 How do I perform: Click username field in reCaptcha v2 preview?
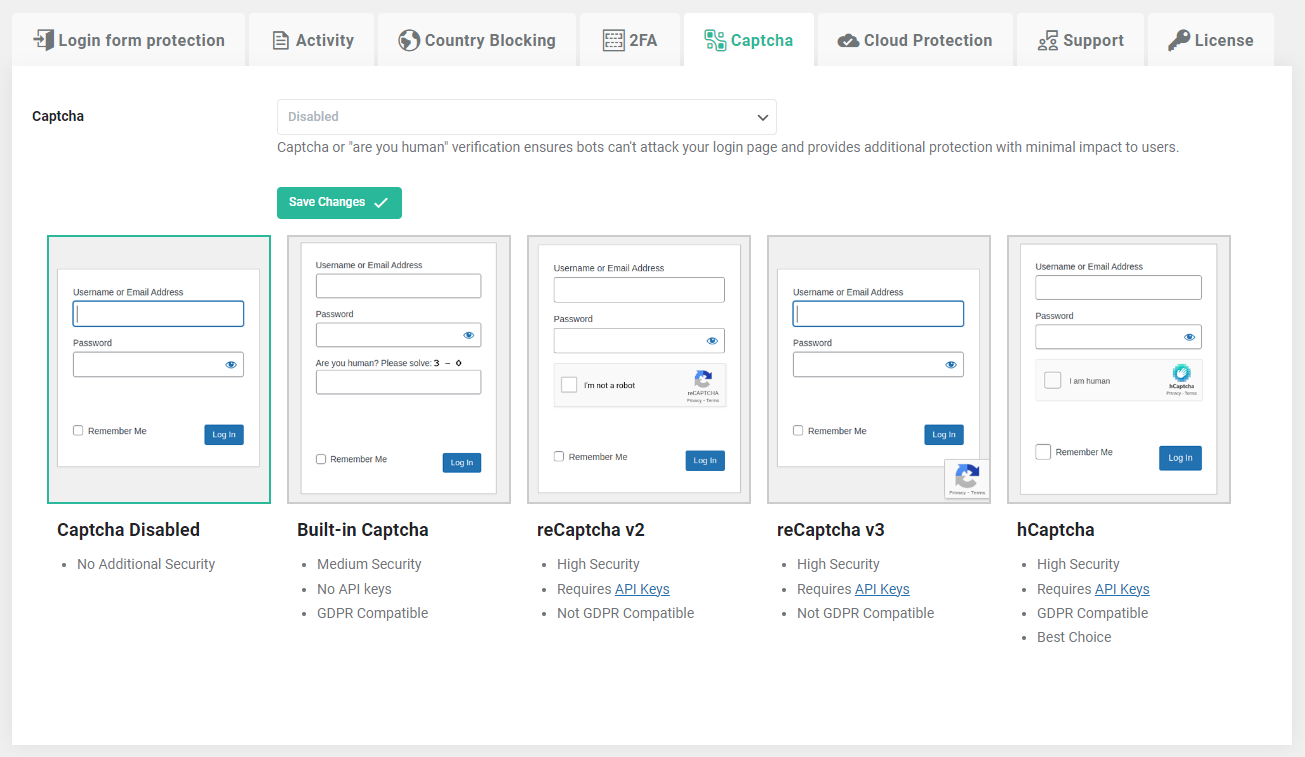[x=639, y=290]
